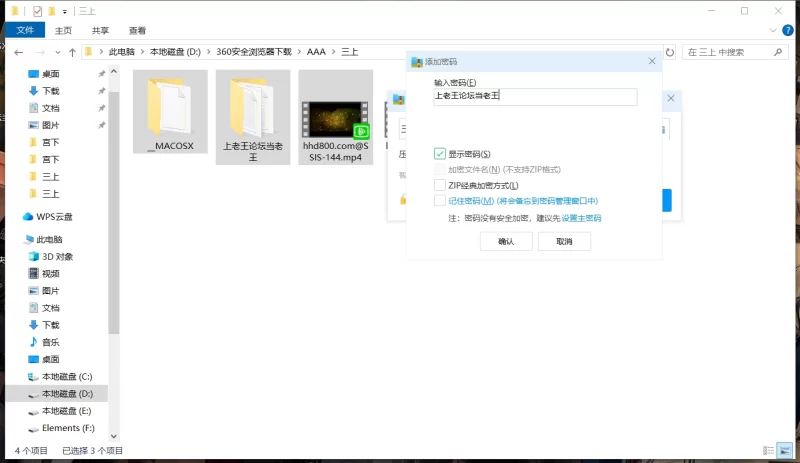Go up one folder level
800x463 pixels.
point(72,52)
